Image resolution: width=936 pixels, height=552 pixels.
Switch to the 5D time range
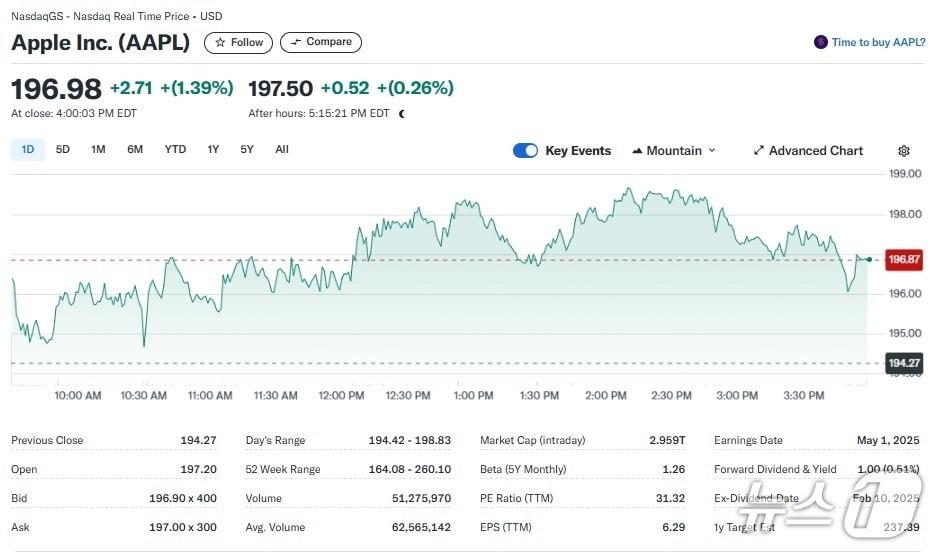[x=63, y=150]
